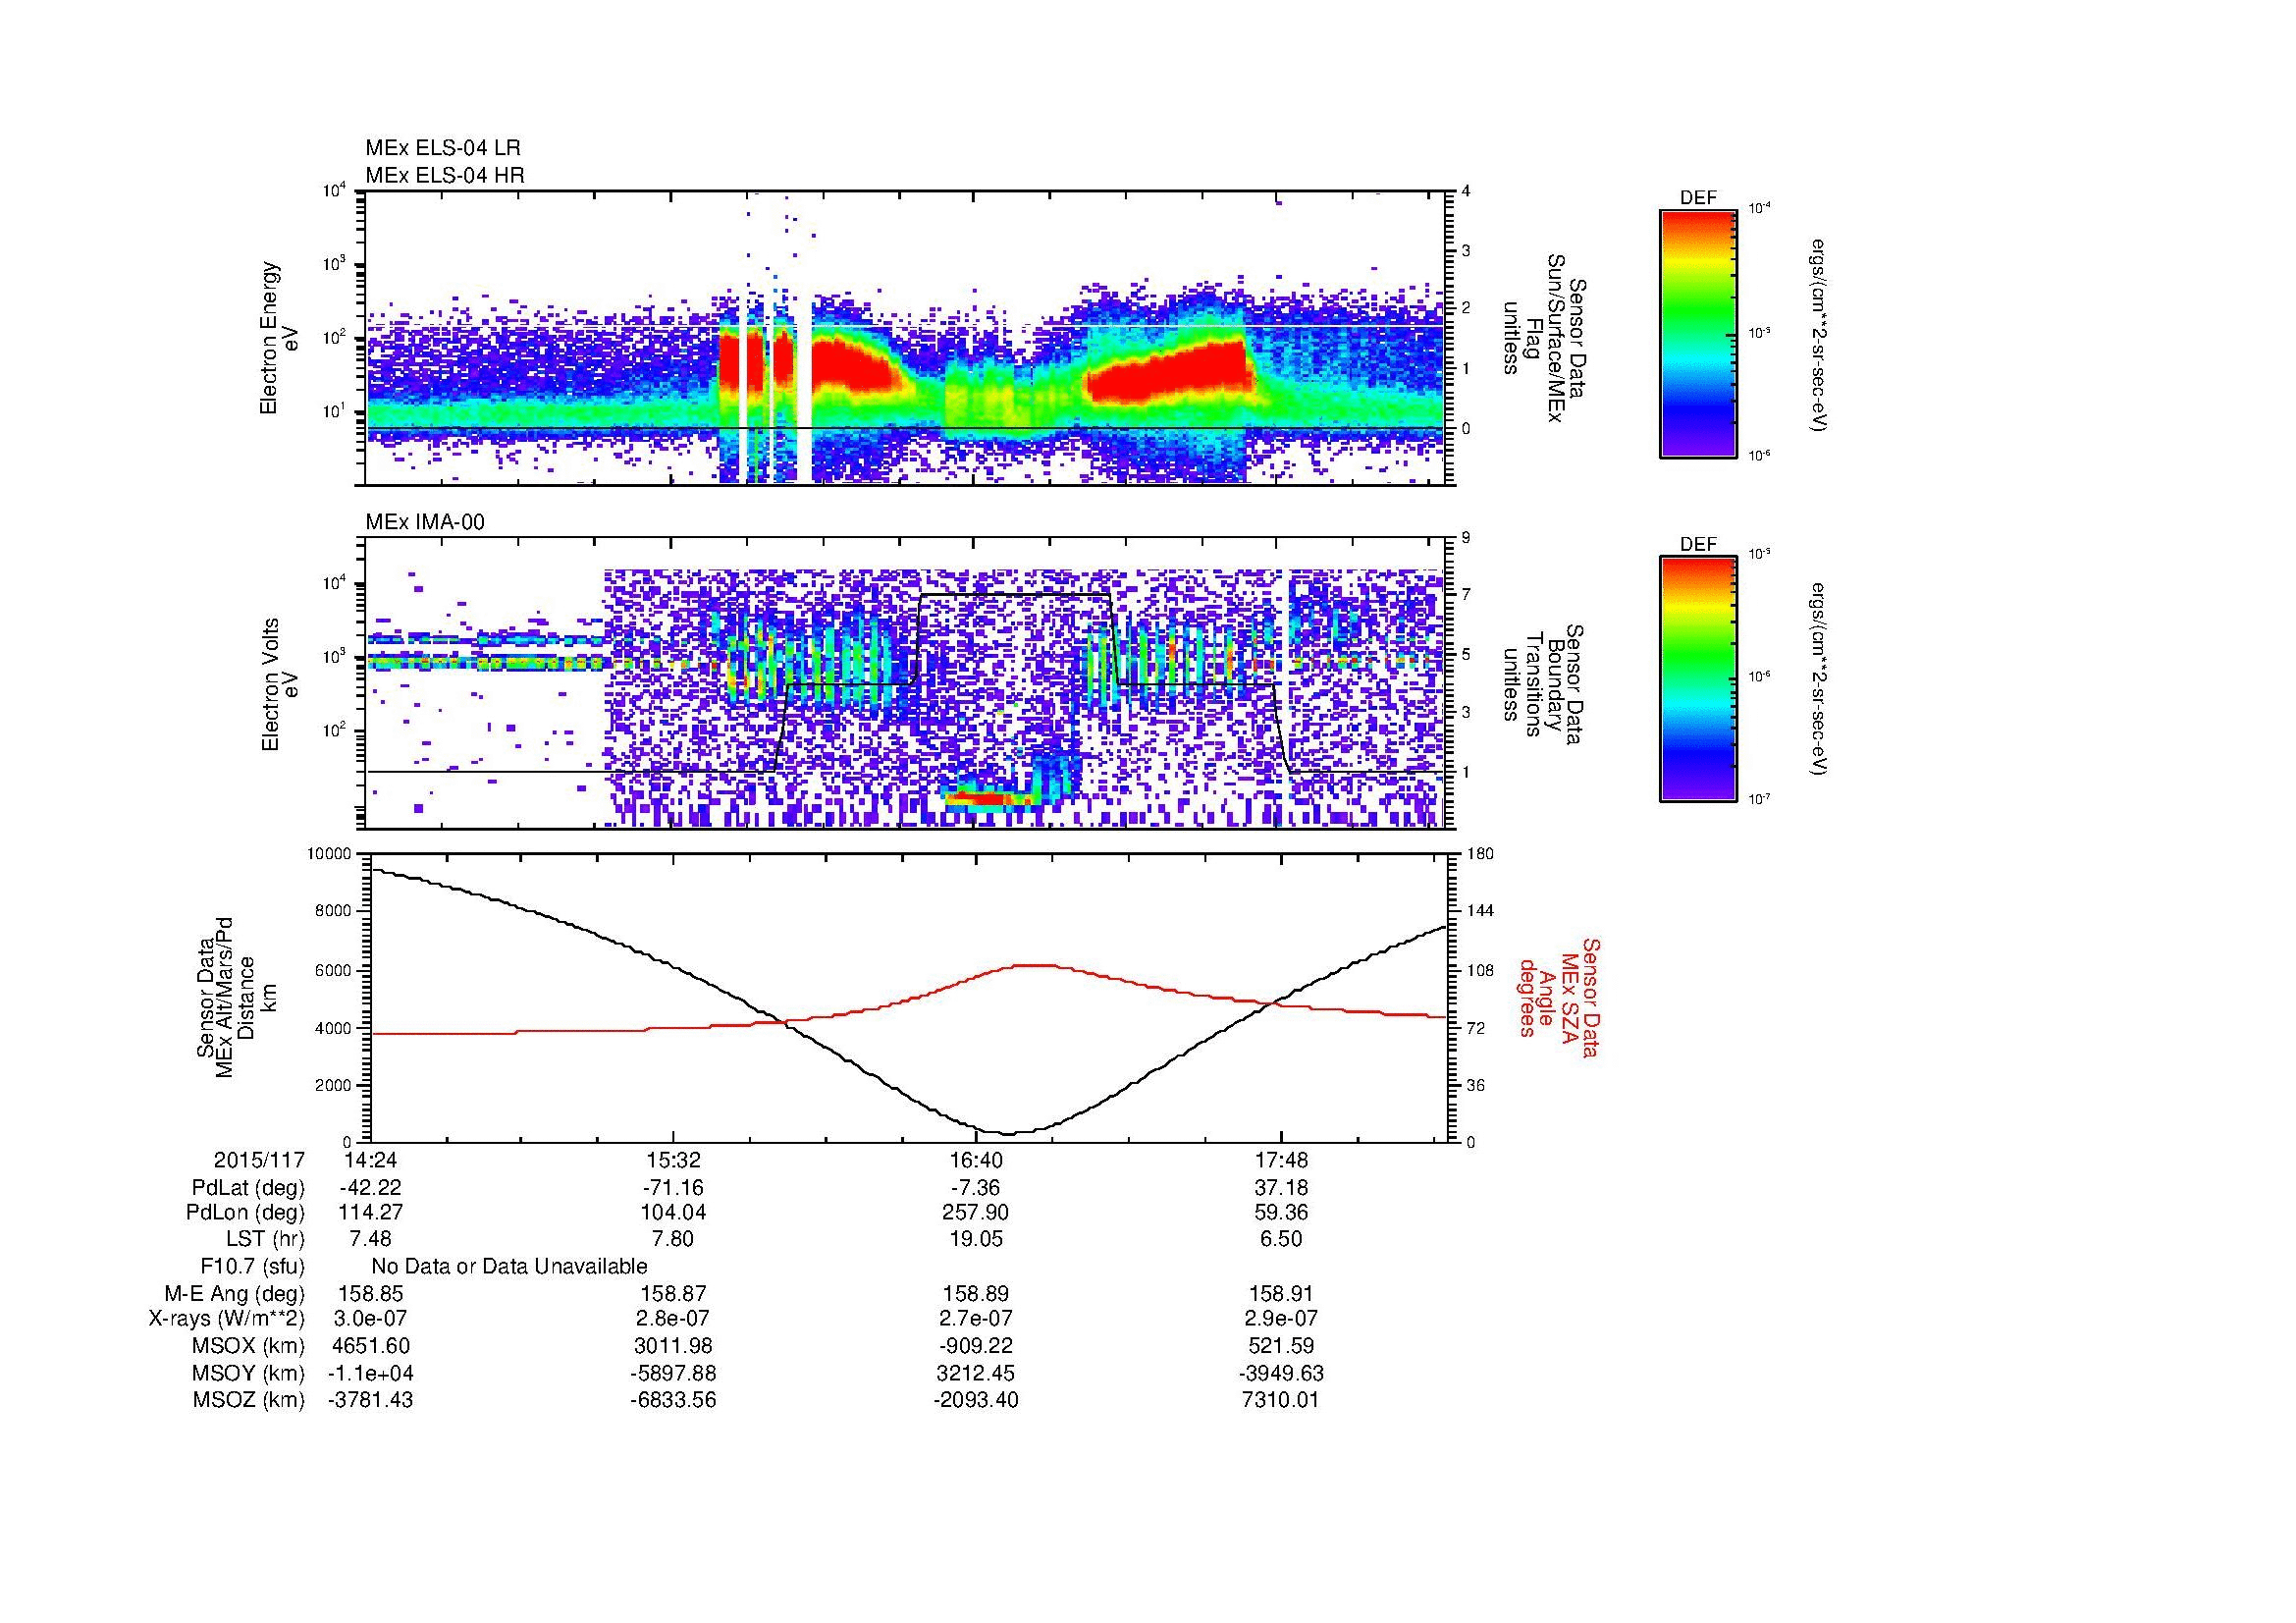Click the 'MSOX (km)' row label

coord(248,1347)
